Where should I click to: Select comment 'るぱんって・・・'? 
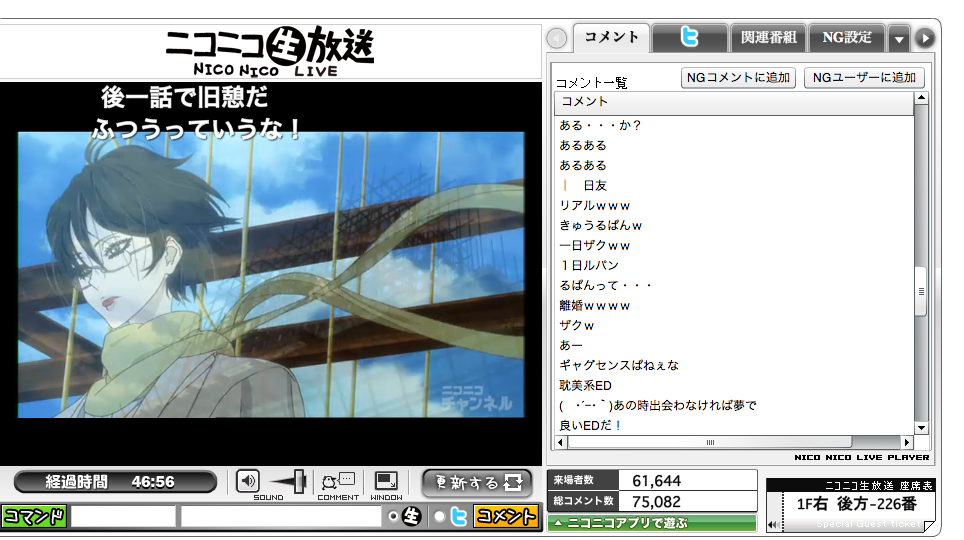(605, 285)
